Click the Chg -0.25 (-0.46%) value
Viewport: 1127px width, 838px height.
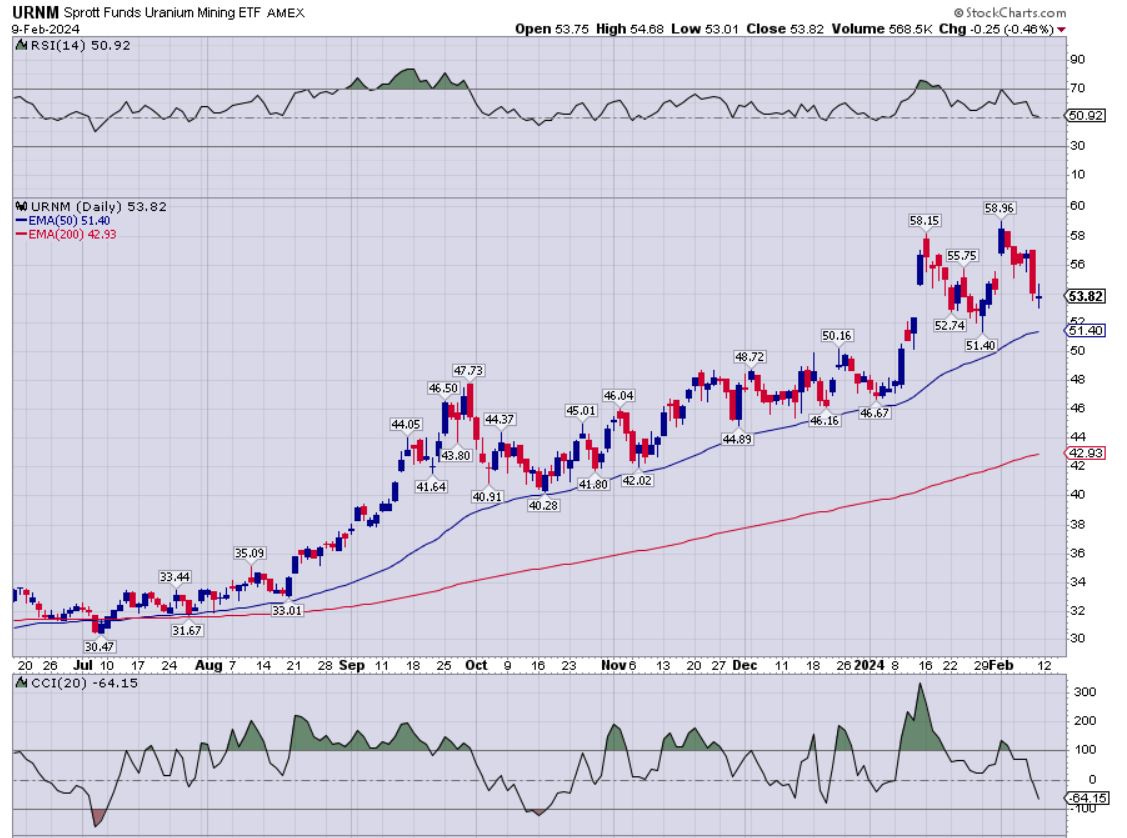click(996, 29)
